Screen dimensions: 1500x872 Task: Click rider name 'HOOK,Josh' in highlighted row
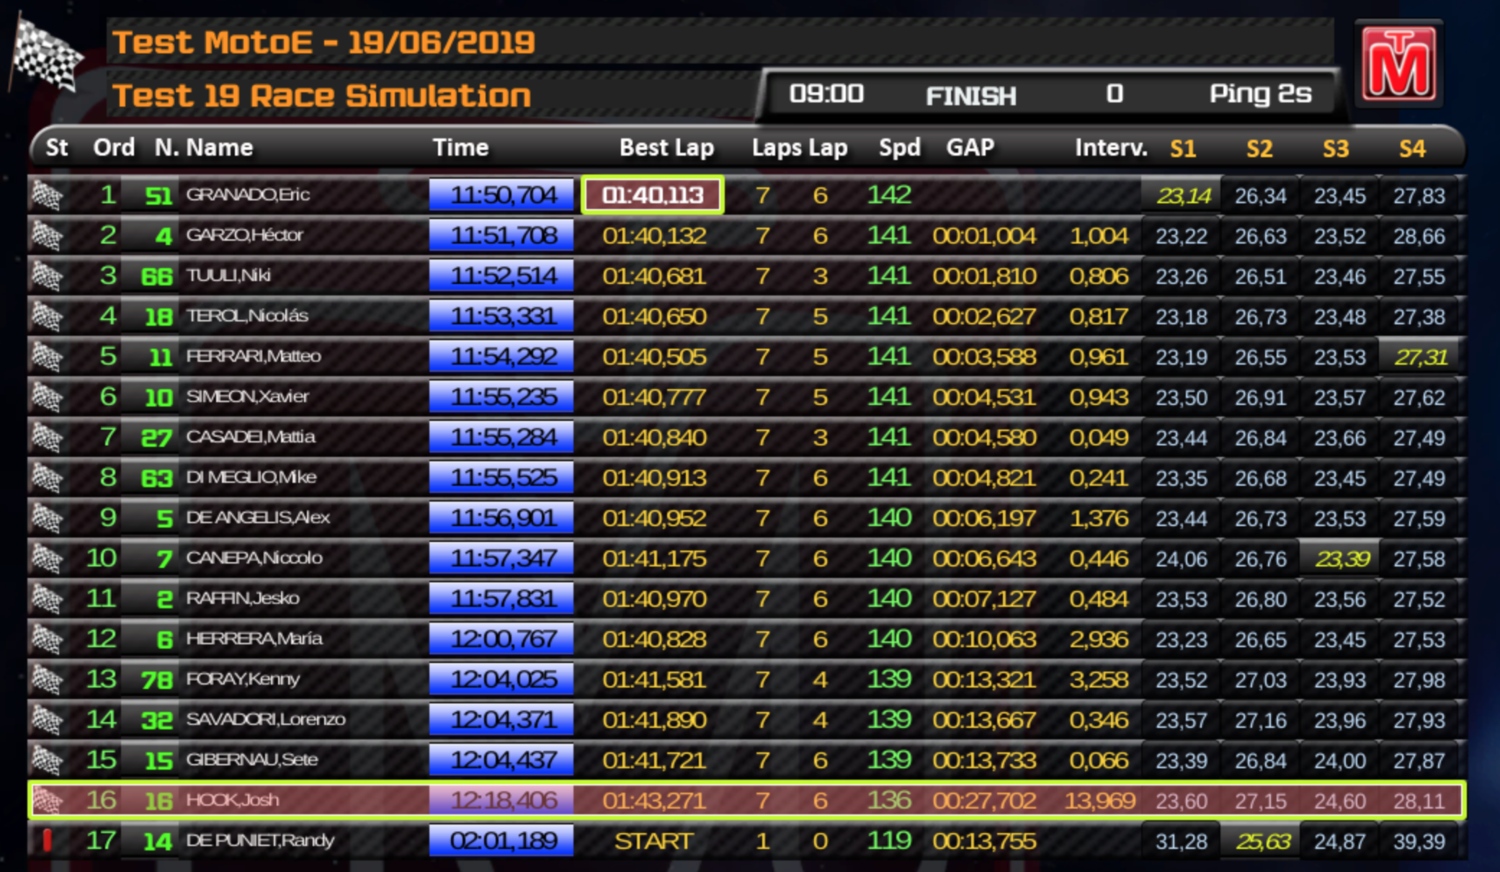pyautogui.click(x=233, y=800)
